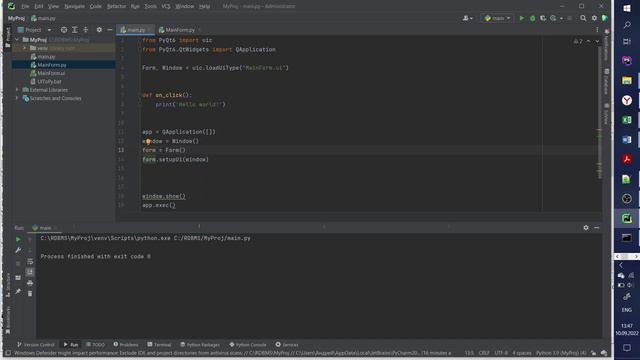This screenshot has height=360, width=640.
Task: Jump to next highlighted problem arrow in editor
Action: tap(597, 41)
